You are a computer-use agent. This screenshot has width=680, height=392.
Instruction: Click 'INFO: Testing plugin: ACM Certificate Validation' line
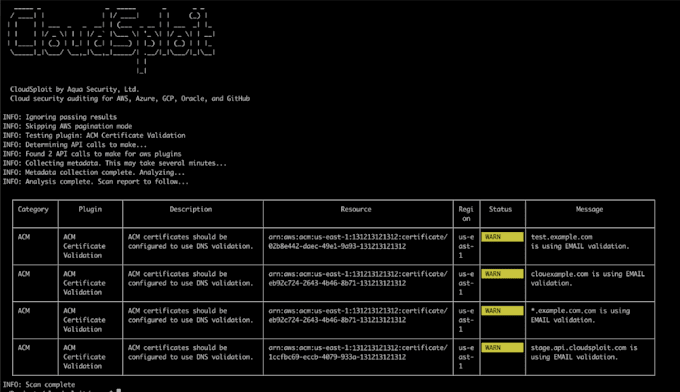click(x=94, y=135)
